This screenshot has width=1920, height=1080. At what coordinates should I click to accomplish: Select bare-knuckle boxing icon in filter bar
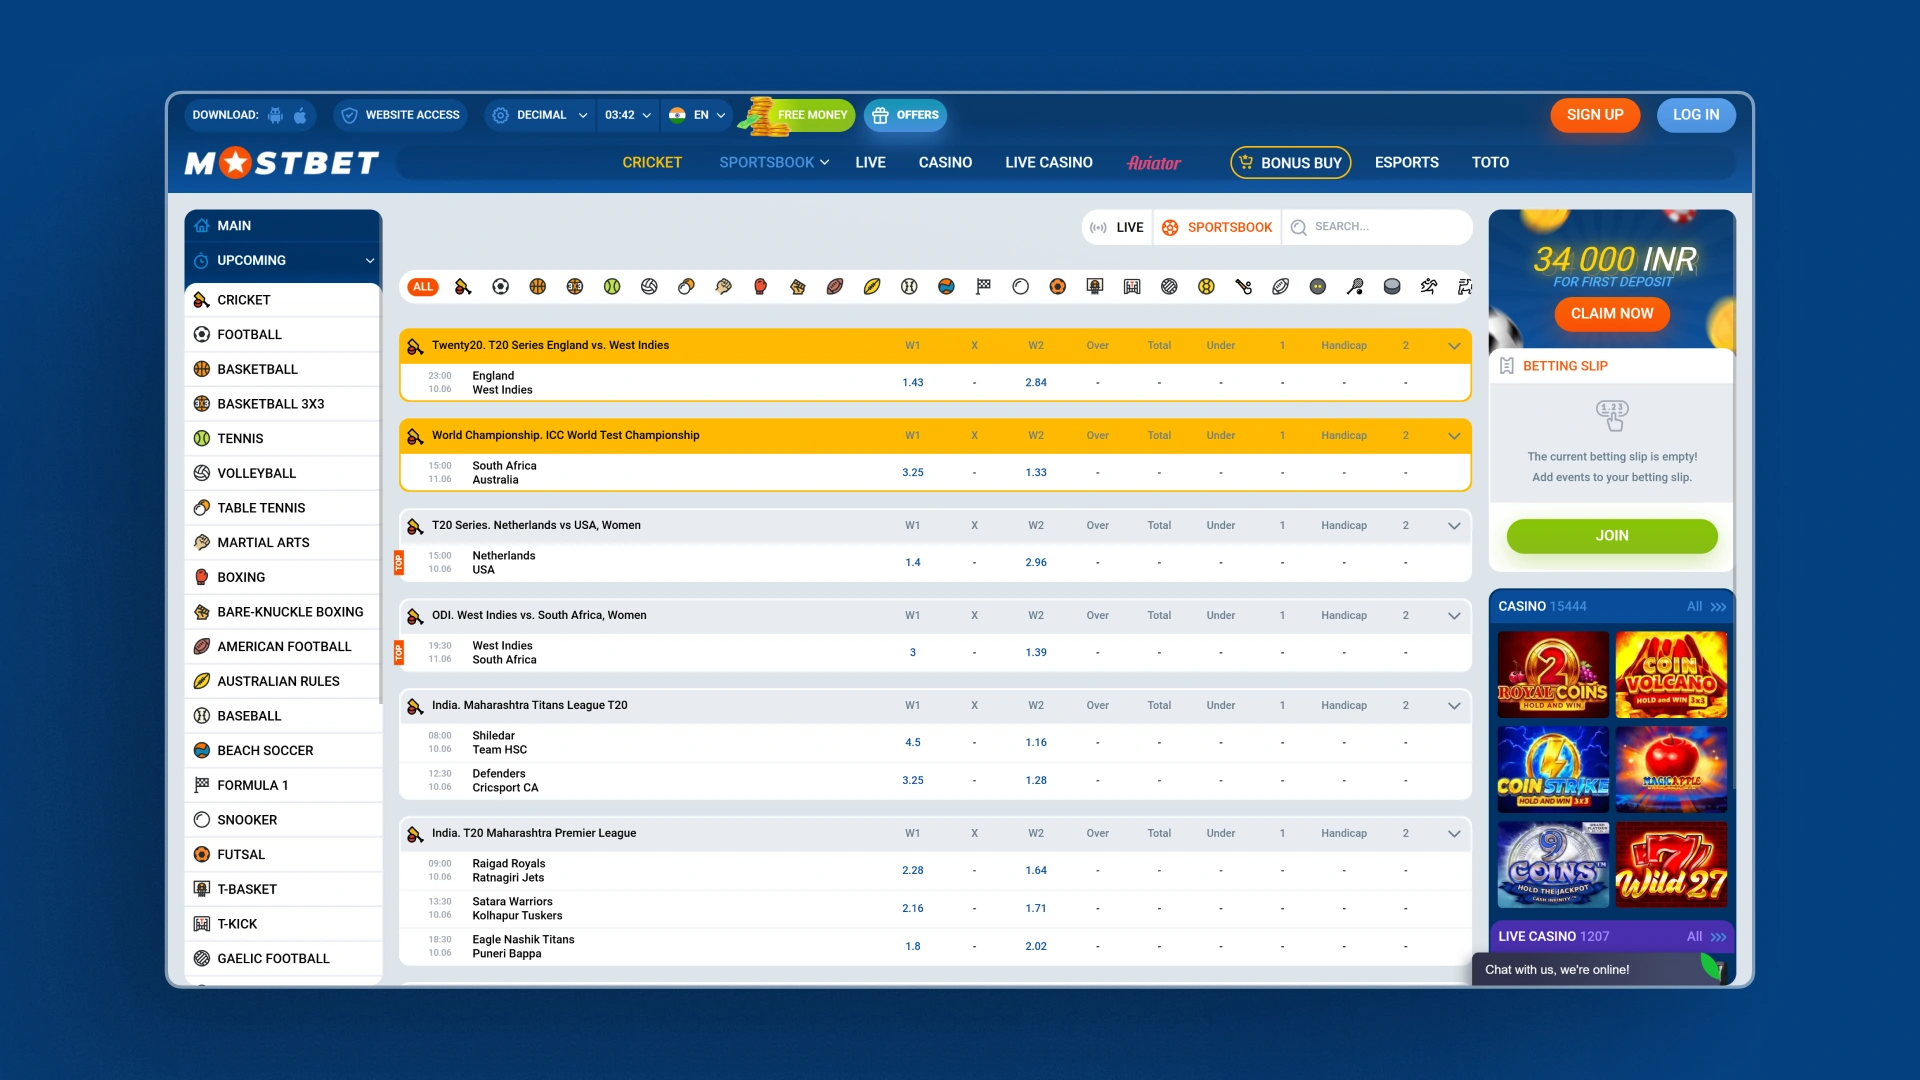point(797,287)
